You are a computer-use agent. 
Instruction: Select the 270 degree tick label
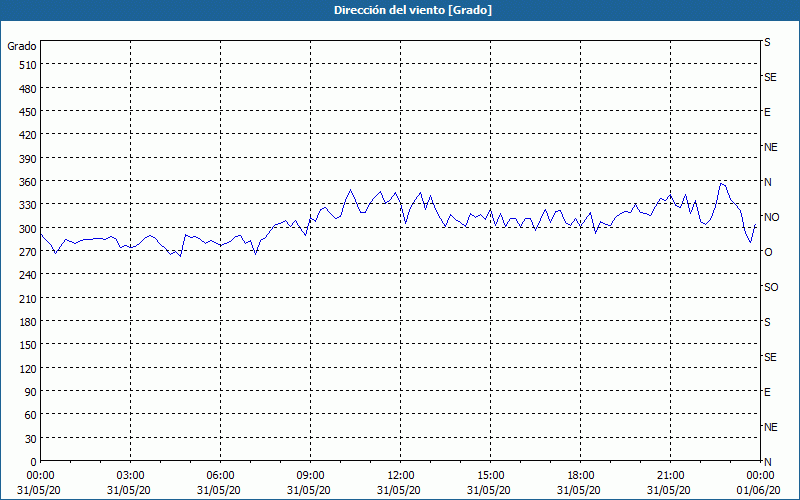click(x=24, y=252)
